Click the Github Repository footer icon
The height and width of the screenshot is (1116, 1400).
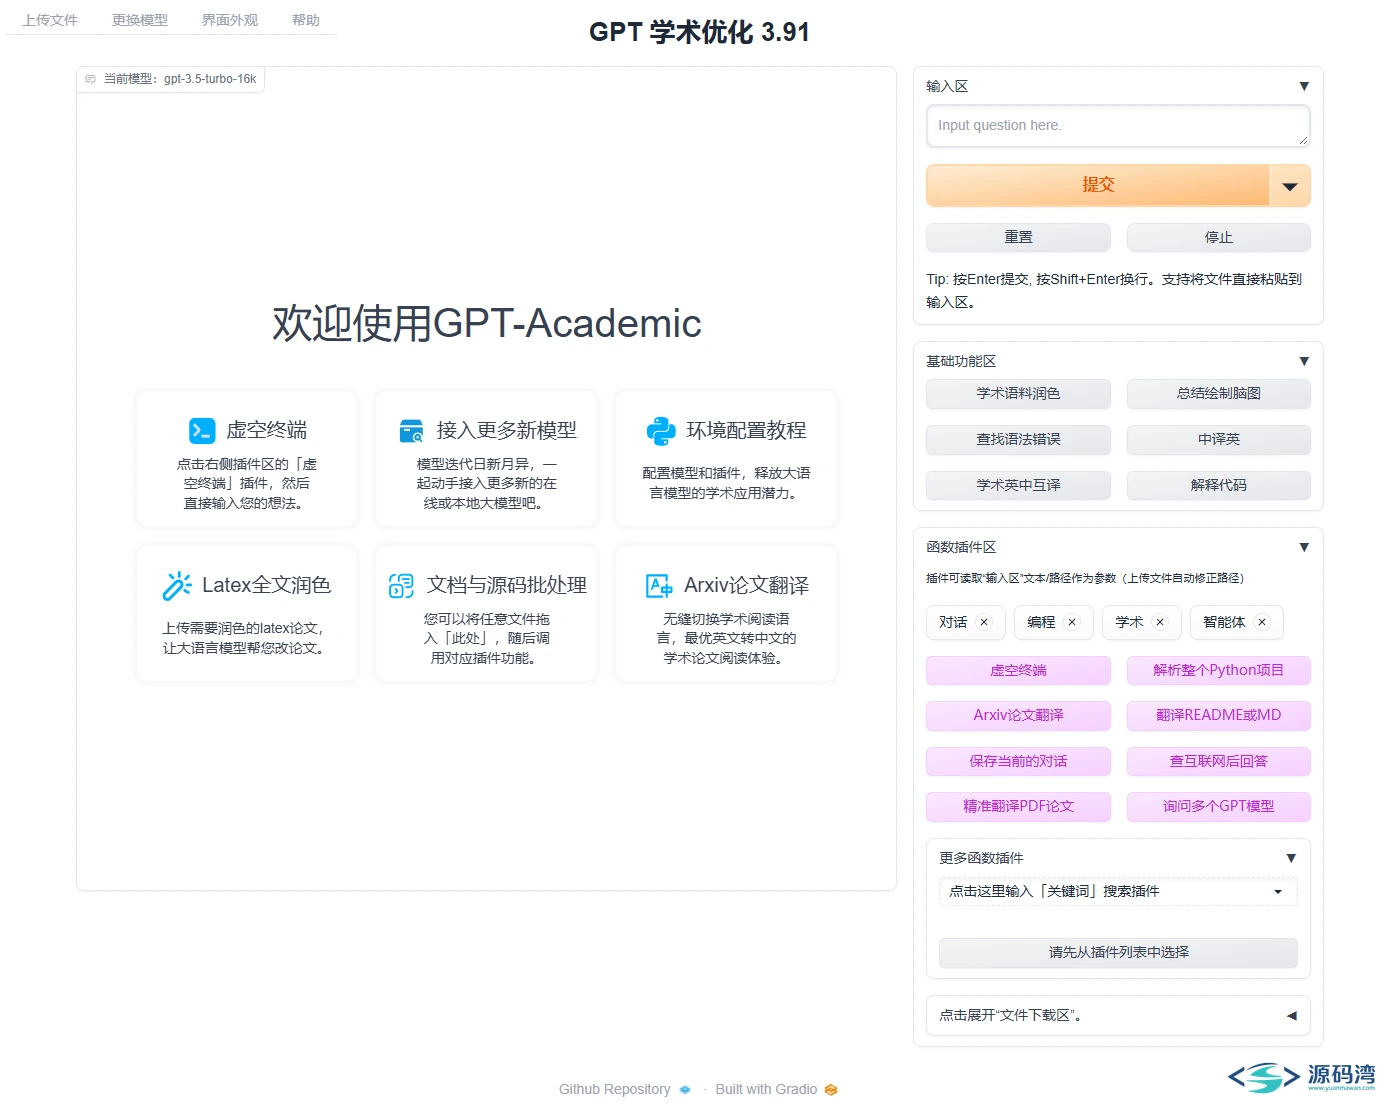click(x=685, y=1090)
